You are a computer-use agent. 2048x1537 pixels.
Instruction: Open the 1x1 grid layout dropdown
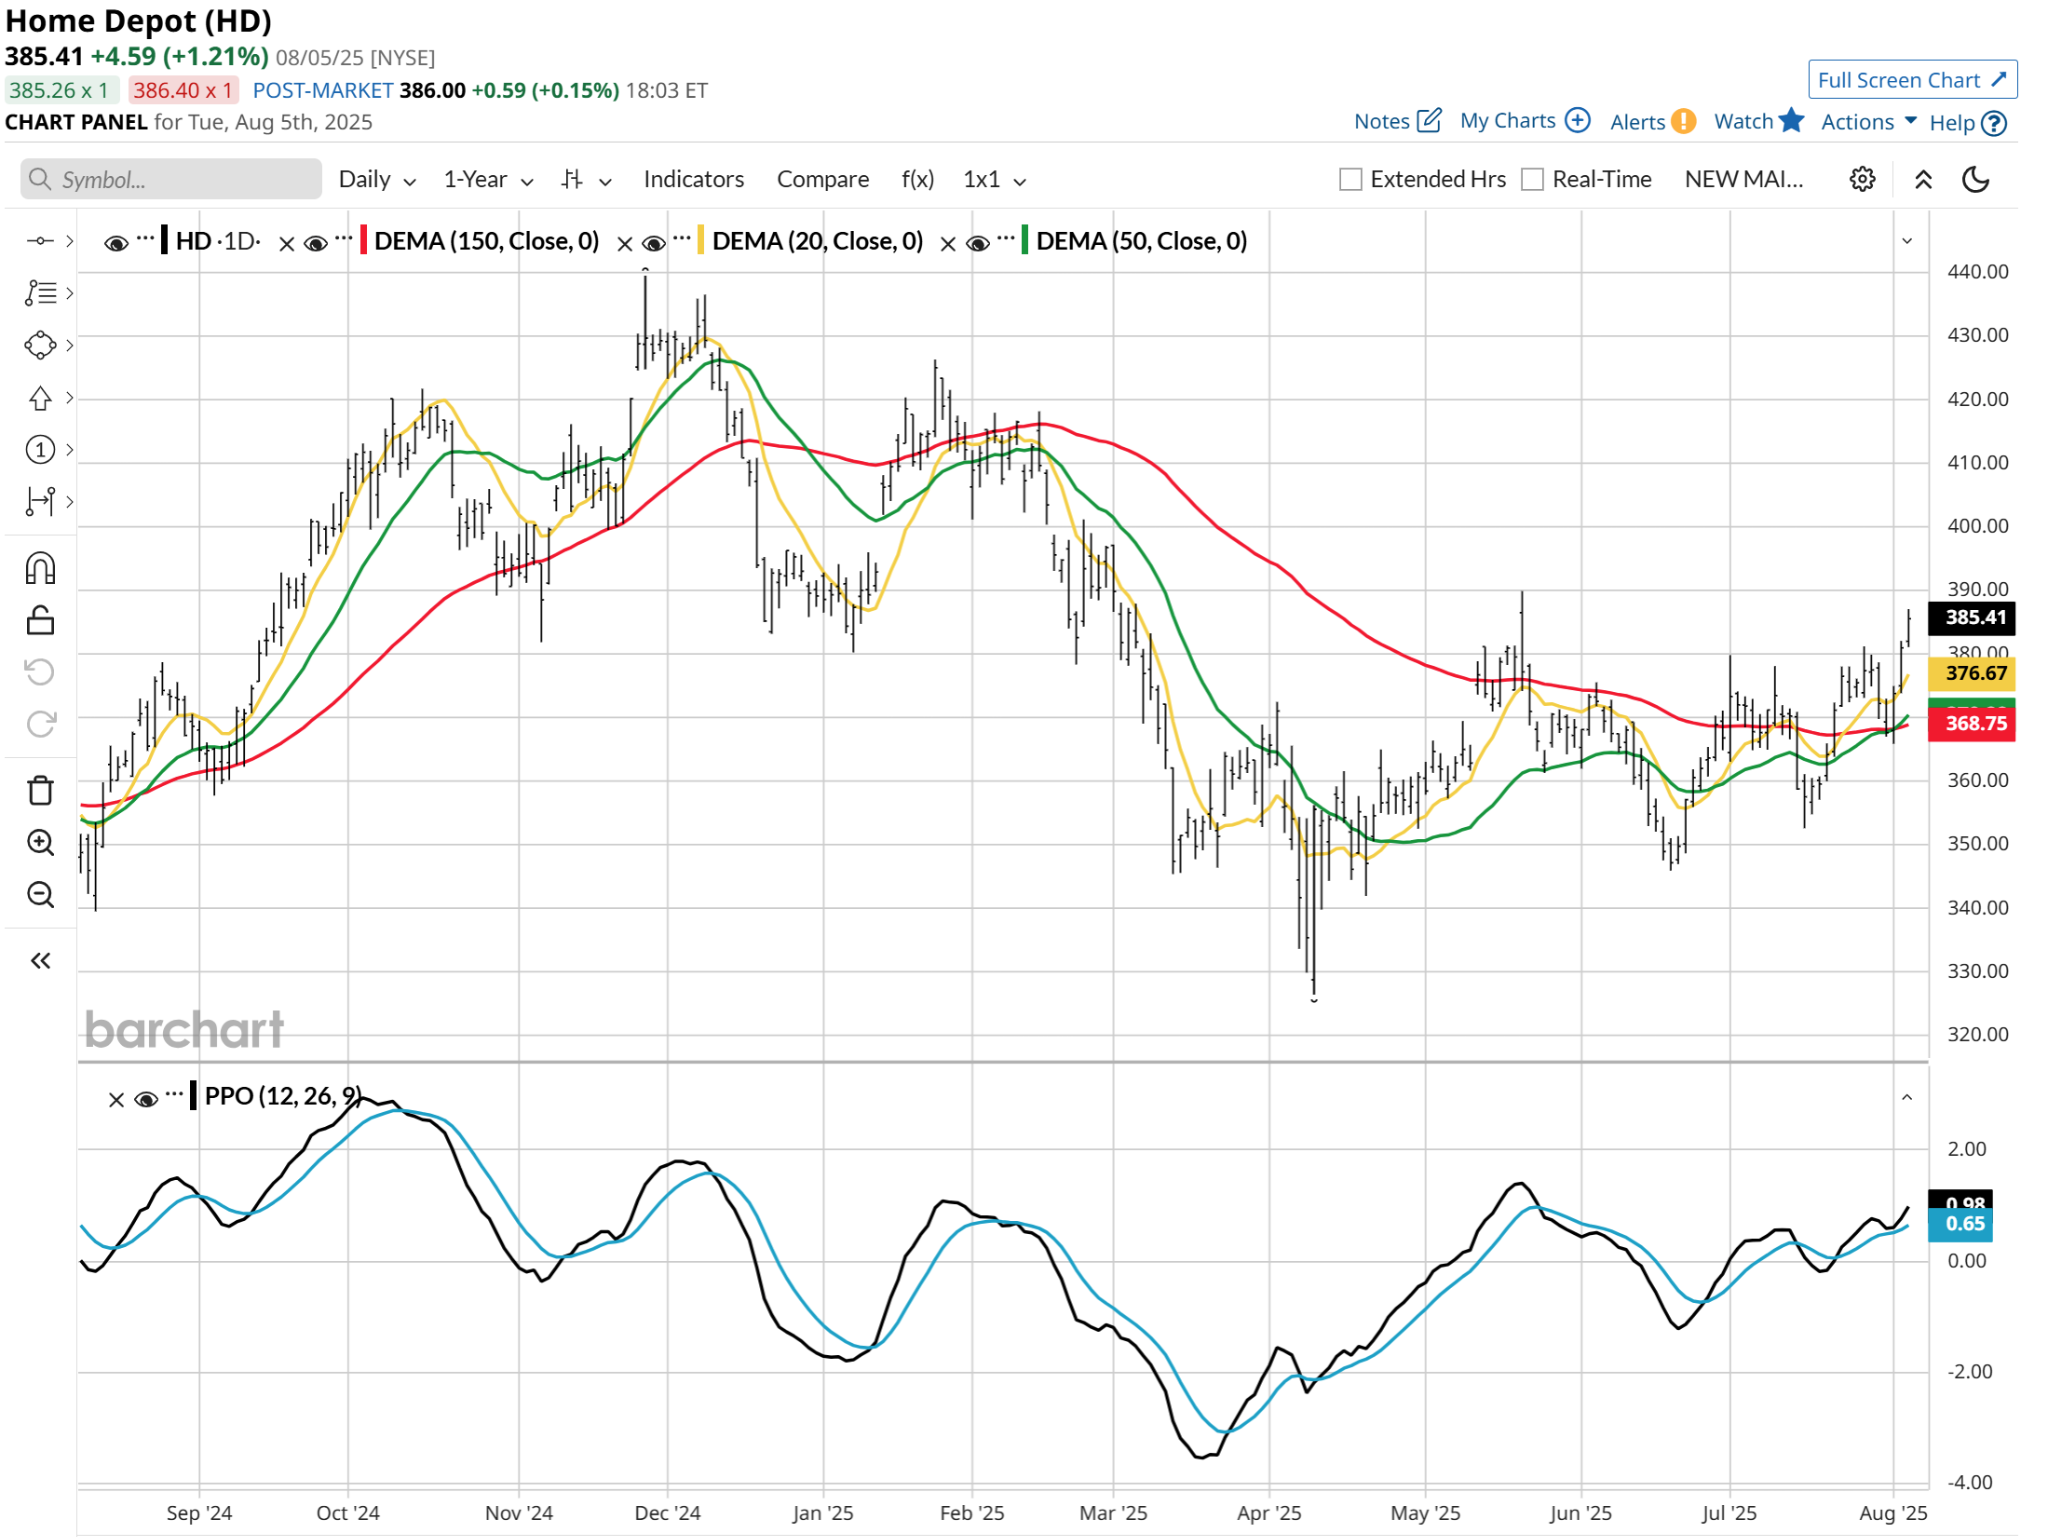995,180
